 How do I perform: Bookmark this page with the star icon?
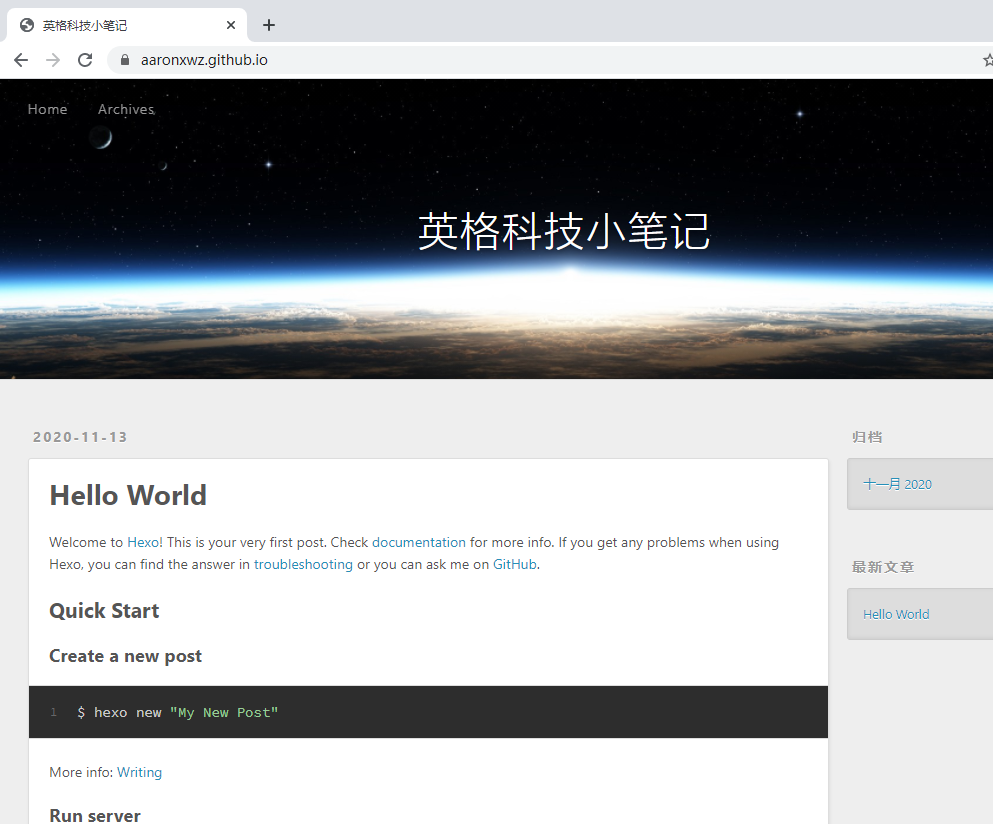(x=987, y=60)
